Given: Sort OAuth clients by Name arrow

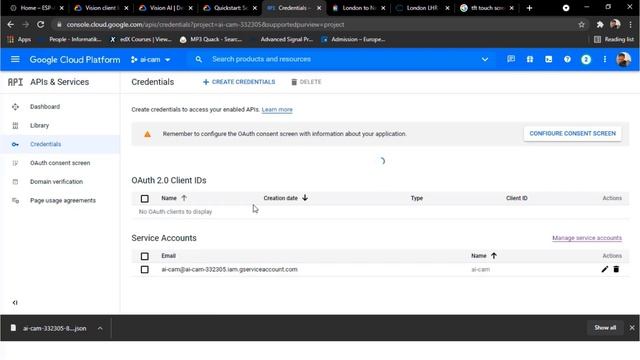Looking at the screenshot, I should (x=184, y=198).
